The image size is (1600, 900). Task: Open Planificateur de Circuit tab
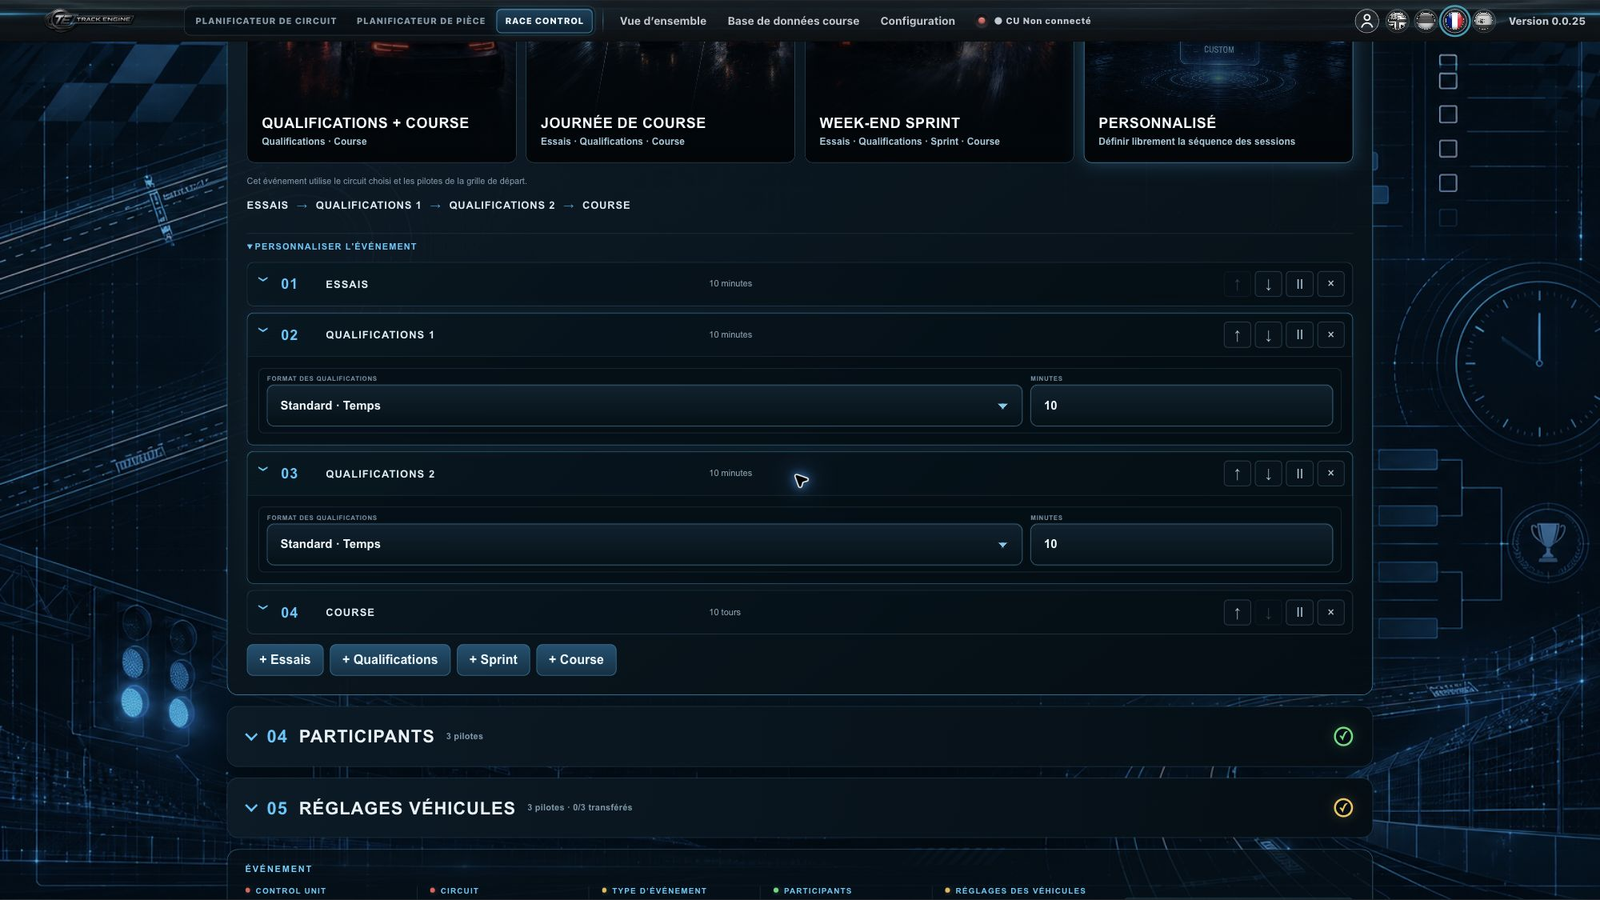[x=266, y=21]
